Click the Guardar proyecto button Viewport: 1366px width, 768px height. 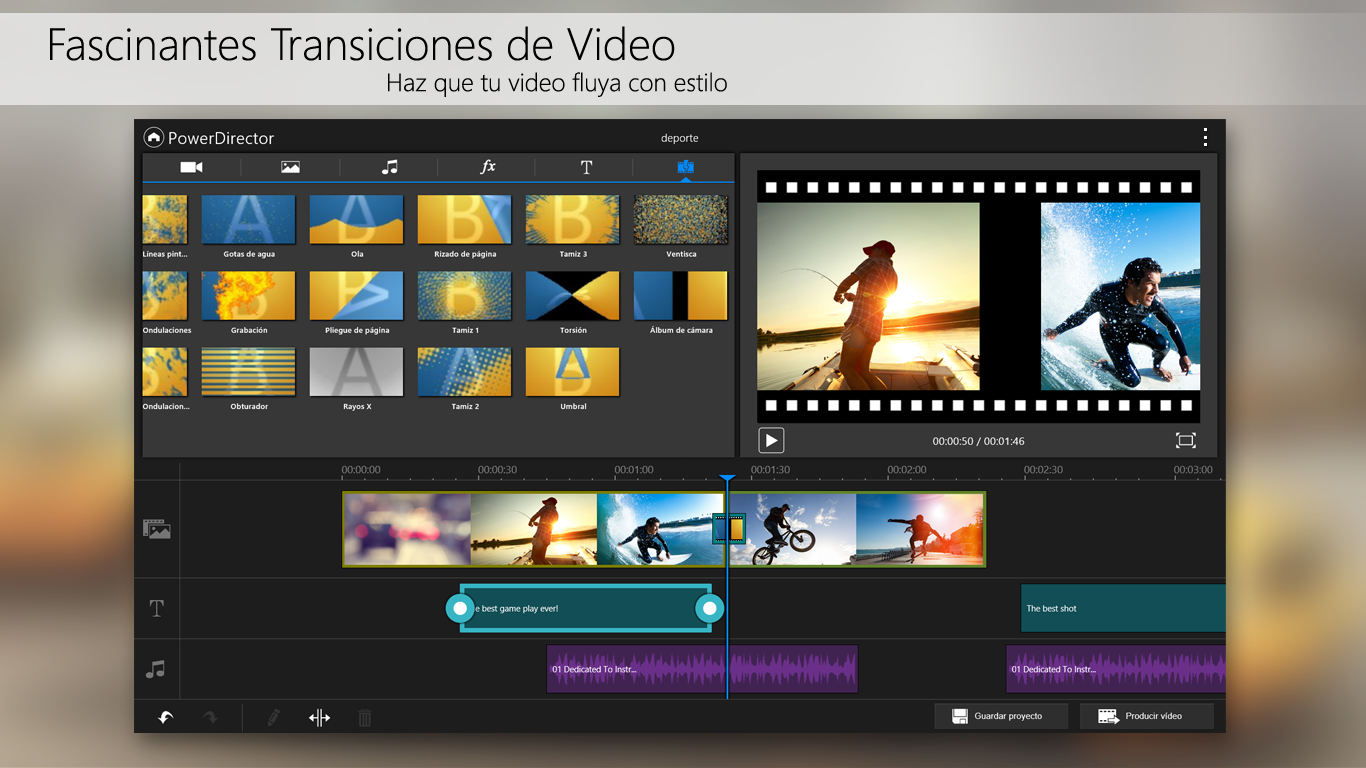click(x=1001, y=716)
